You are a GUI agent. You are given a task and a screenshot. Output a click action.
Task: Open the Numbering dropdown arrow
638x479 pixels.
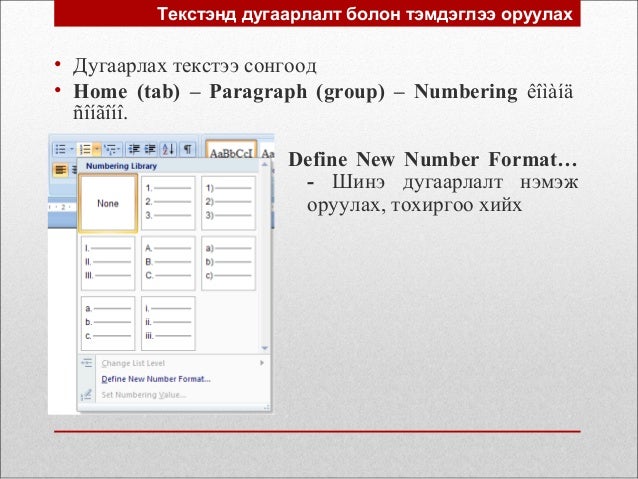point(97,149)
